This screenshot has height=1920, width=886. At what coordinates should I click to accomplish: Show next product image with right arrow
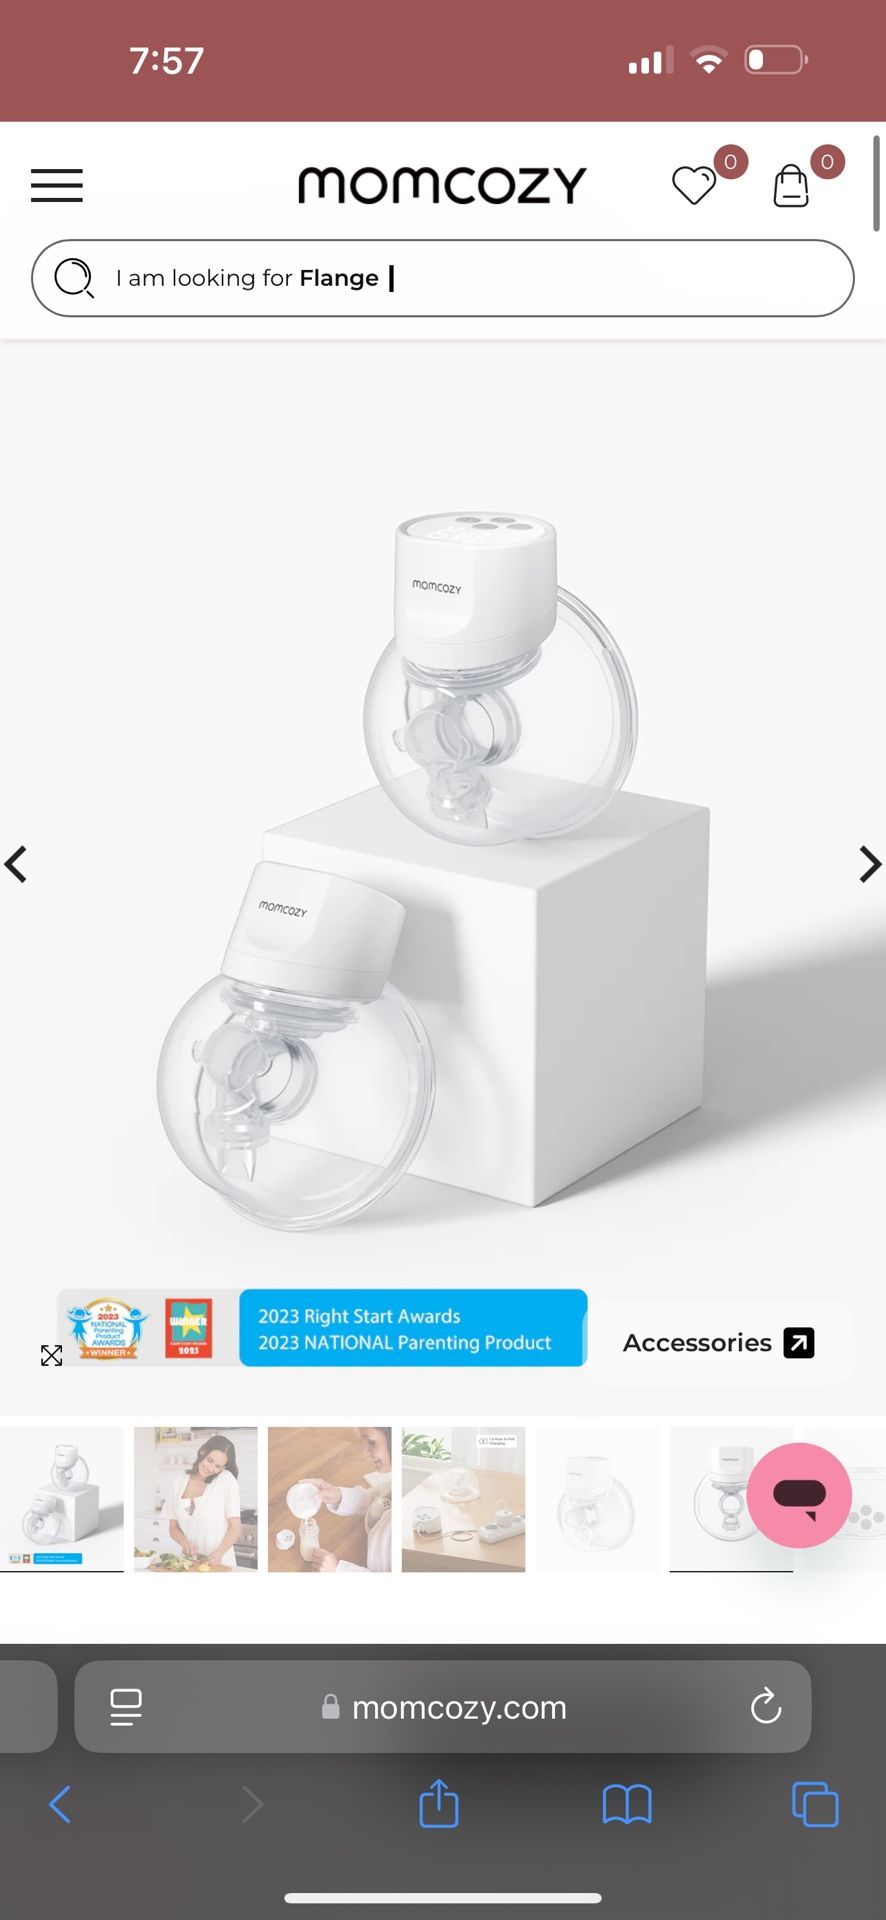click(x=869, y=864)
